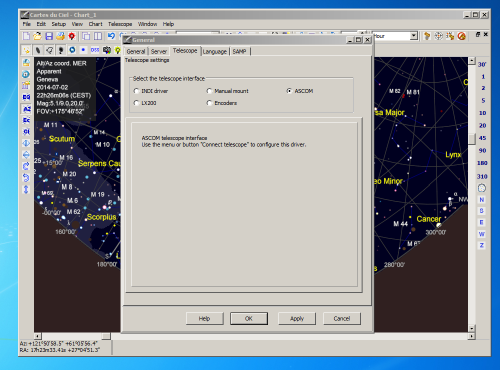Select the GL galactic coordinate icon
500x370 pixels.
(26, 132)
